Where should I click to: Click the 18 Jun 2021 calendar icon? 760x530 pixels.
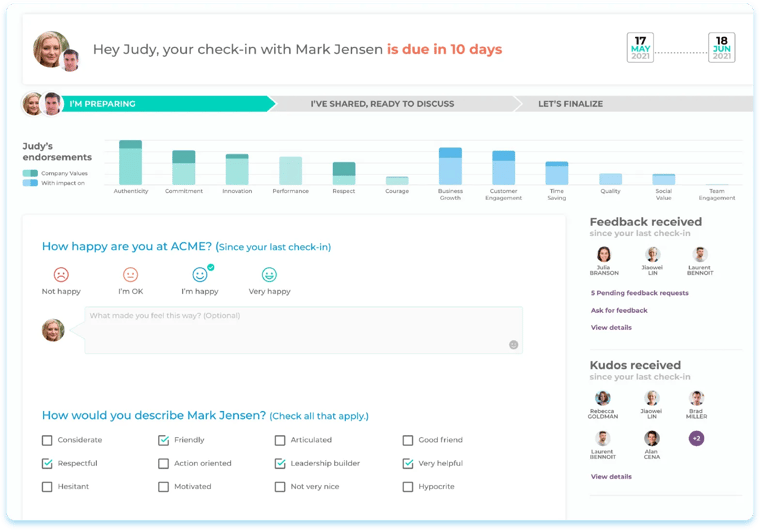pyautogui.click(x=722, y=48)
